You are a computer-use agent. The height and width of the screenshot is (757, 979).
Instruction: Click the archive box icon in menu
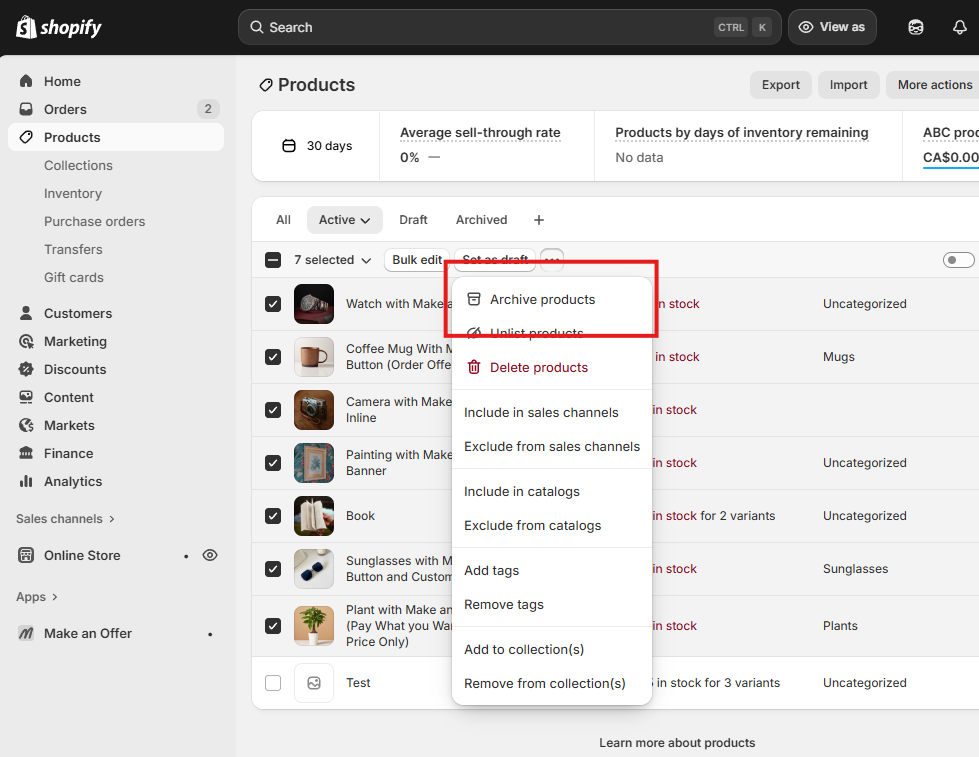tap(474, 299)
